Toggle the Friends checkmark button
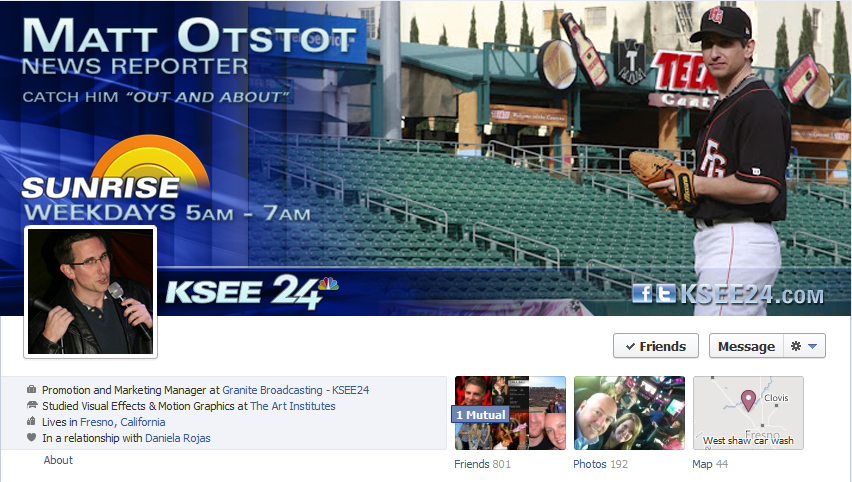 [656, 346]
